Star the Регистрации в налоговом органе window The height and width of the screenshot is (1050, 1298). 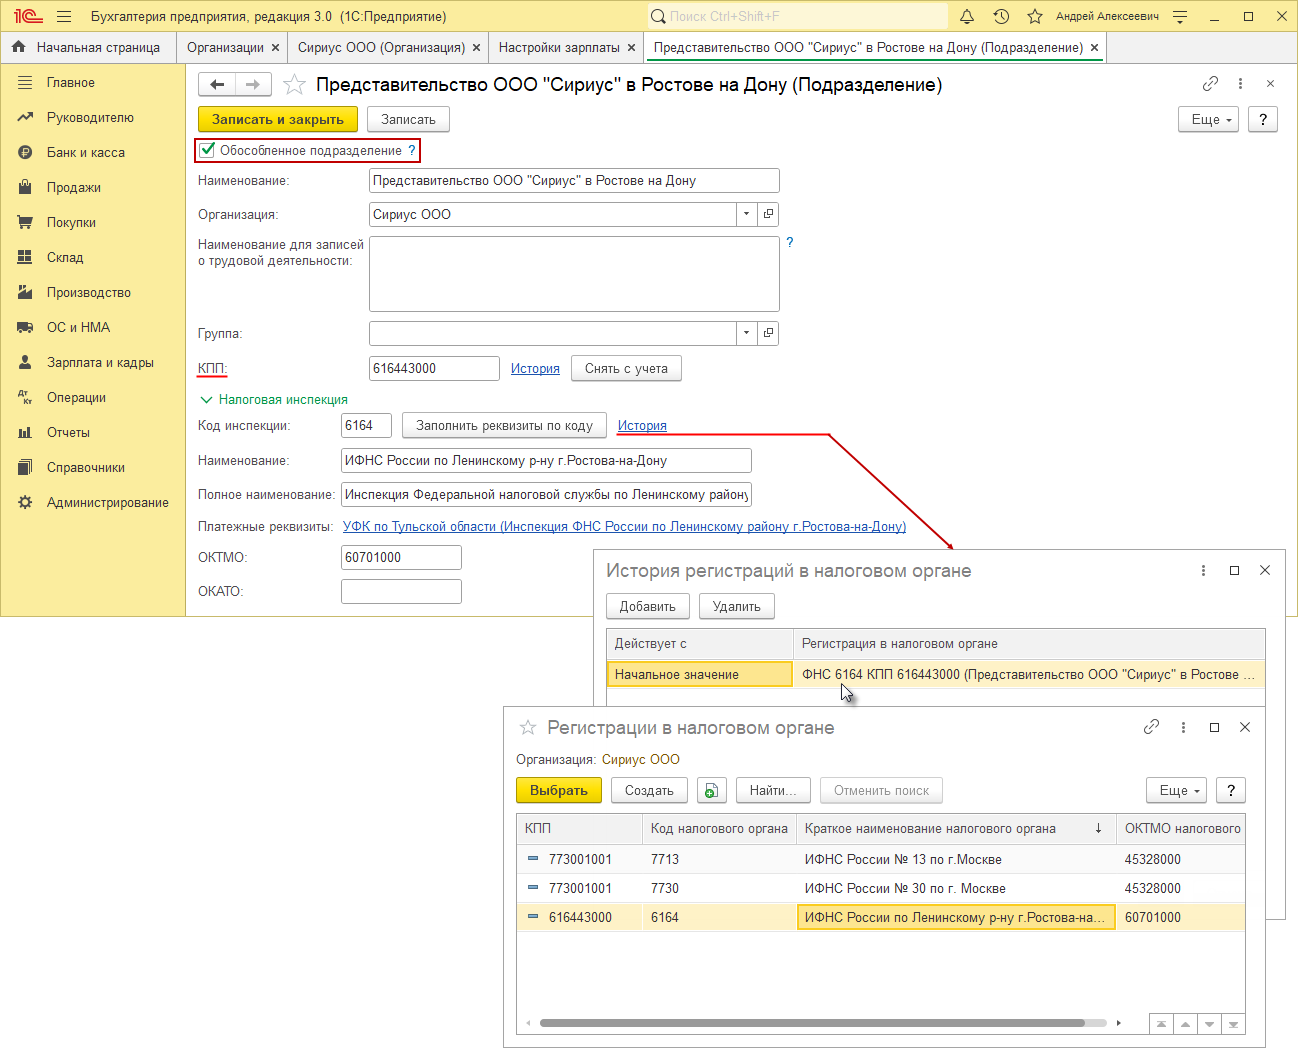[x=528, y=727]
